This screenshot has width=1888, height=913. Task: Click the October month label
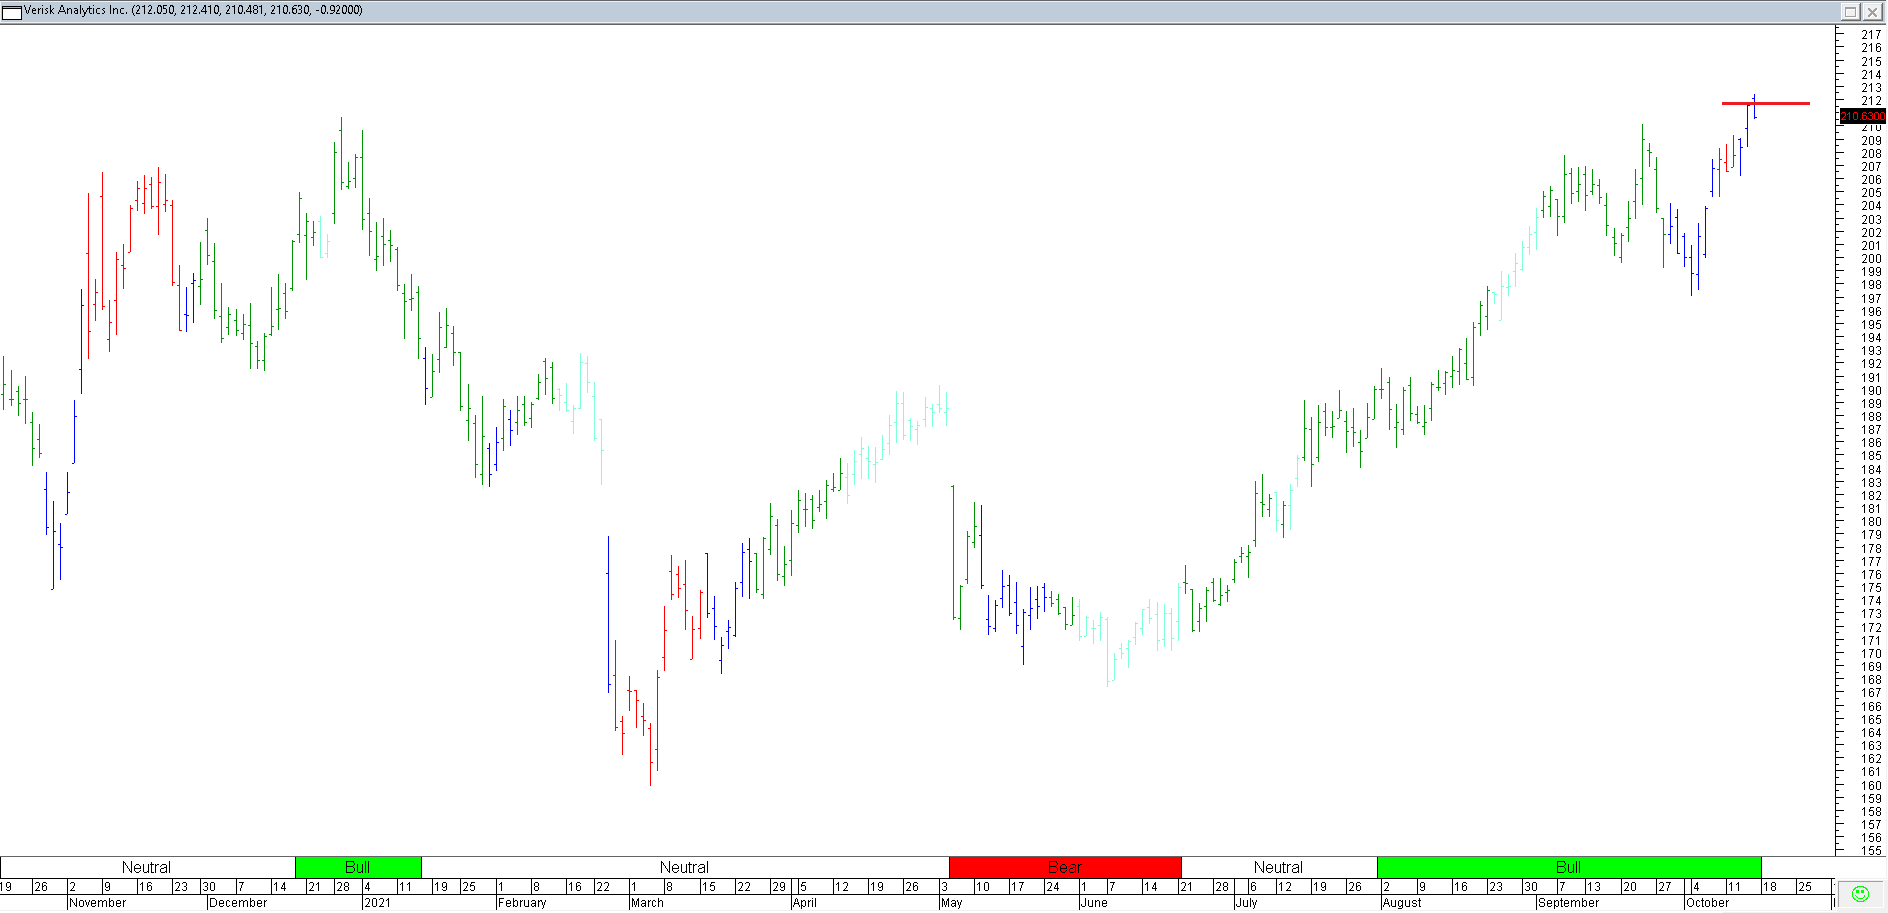(1708, 903)
